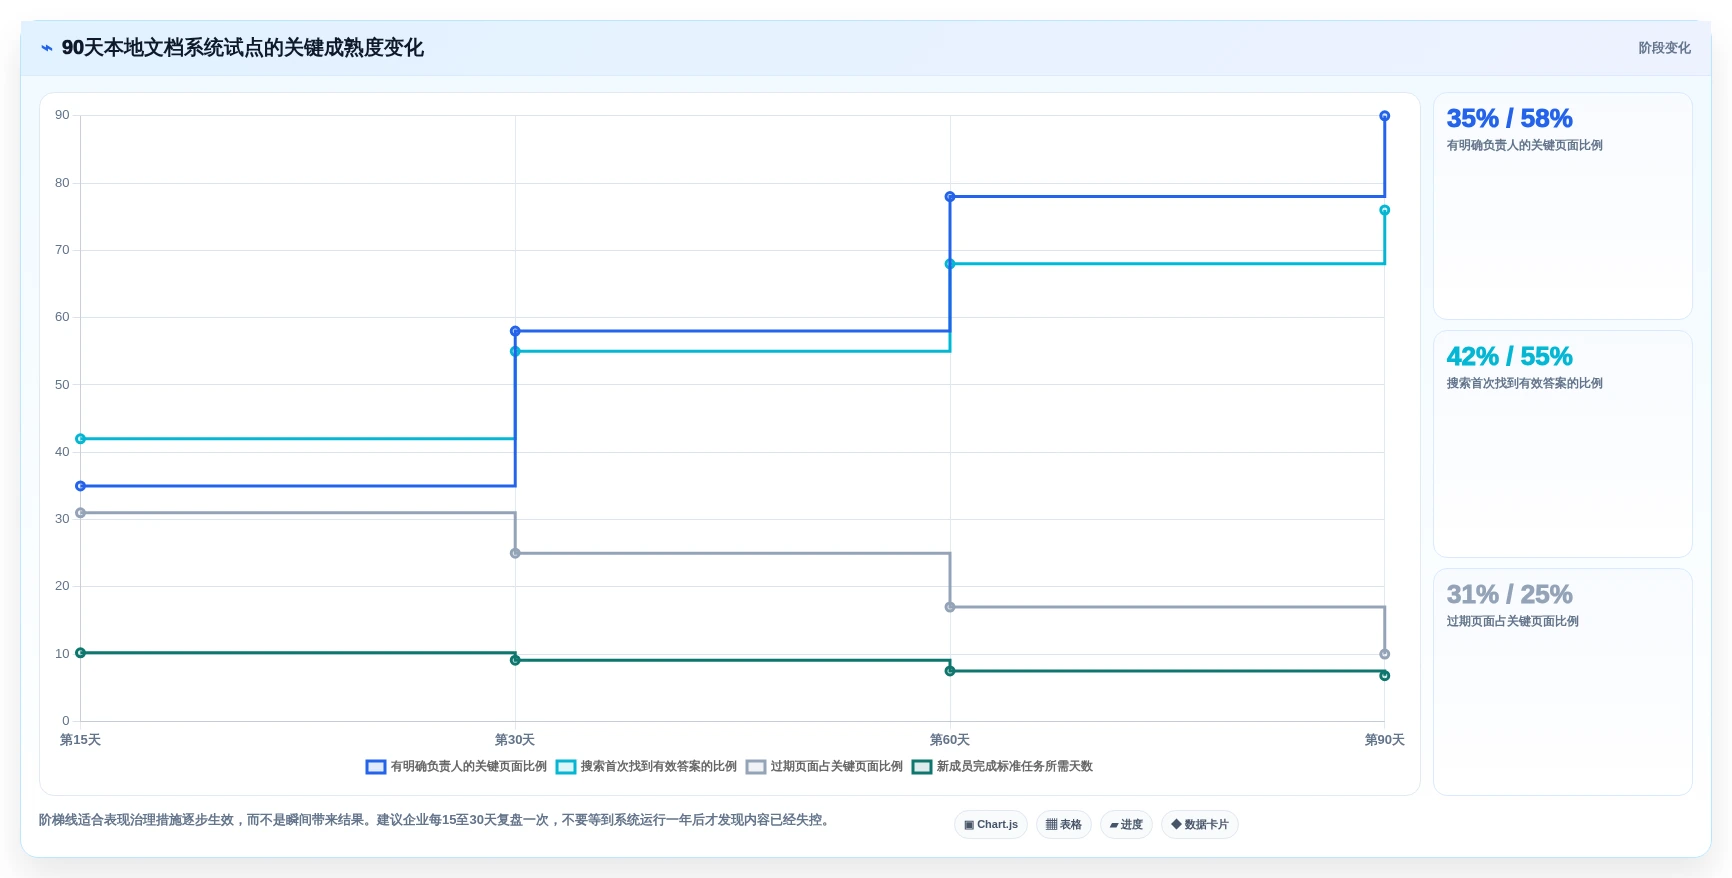This screenshot has height=878, width=1732.
Task: Click the y-axis label 90
Action: (62, 115)
